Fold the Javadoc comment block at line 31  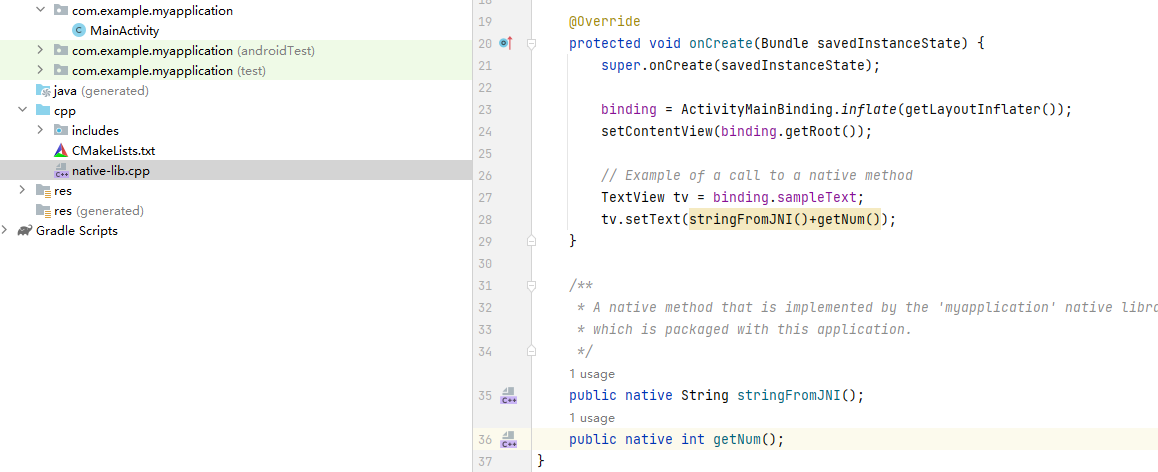pos(532,286)
